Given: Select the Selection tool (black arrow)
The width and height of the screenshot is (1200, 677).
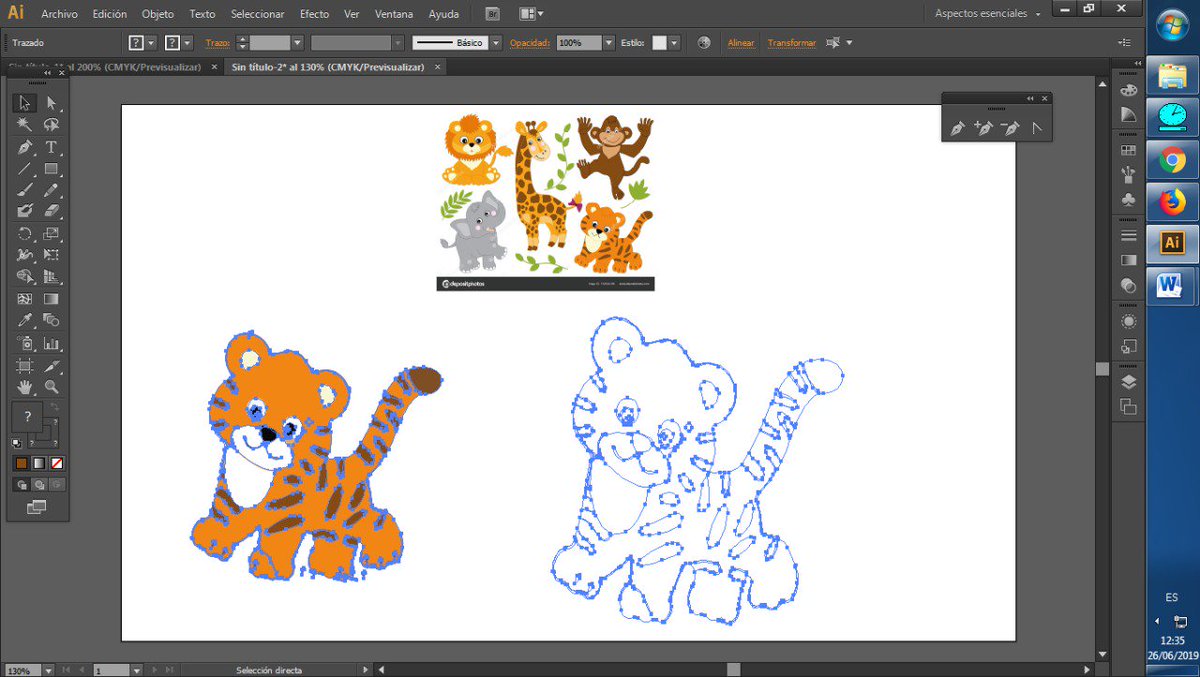Looking at the screenshot, I should (25, 103).
